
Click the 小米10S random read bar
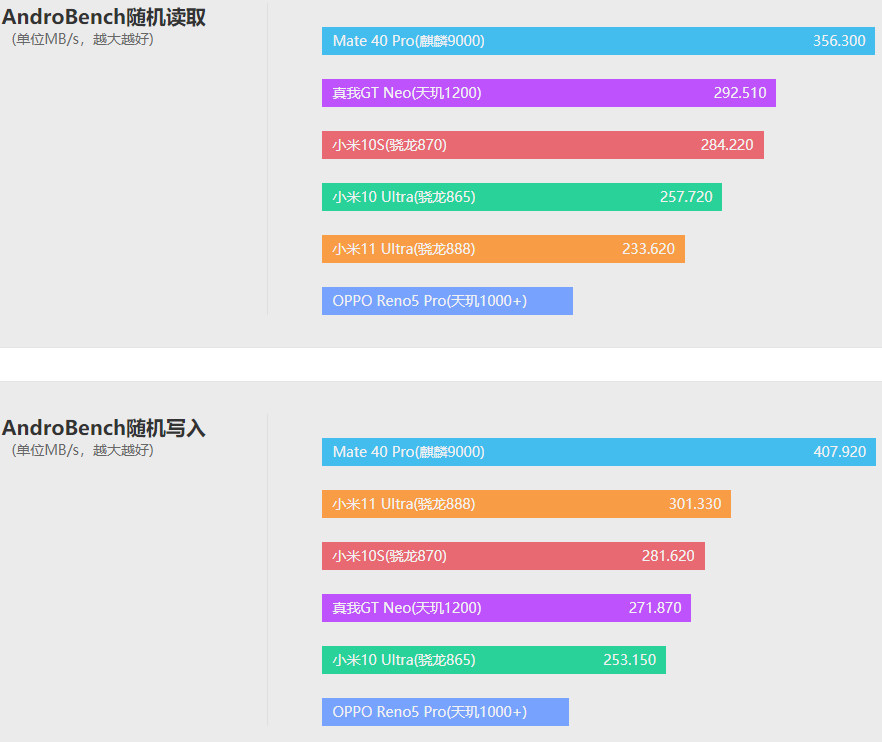click(543, 145)
